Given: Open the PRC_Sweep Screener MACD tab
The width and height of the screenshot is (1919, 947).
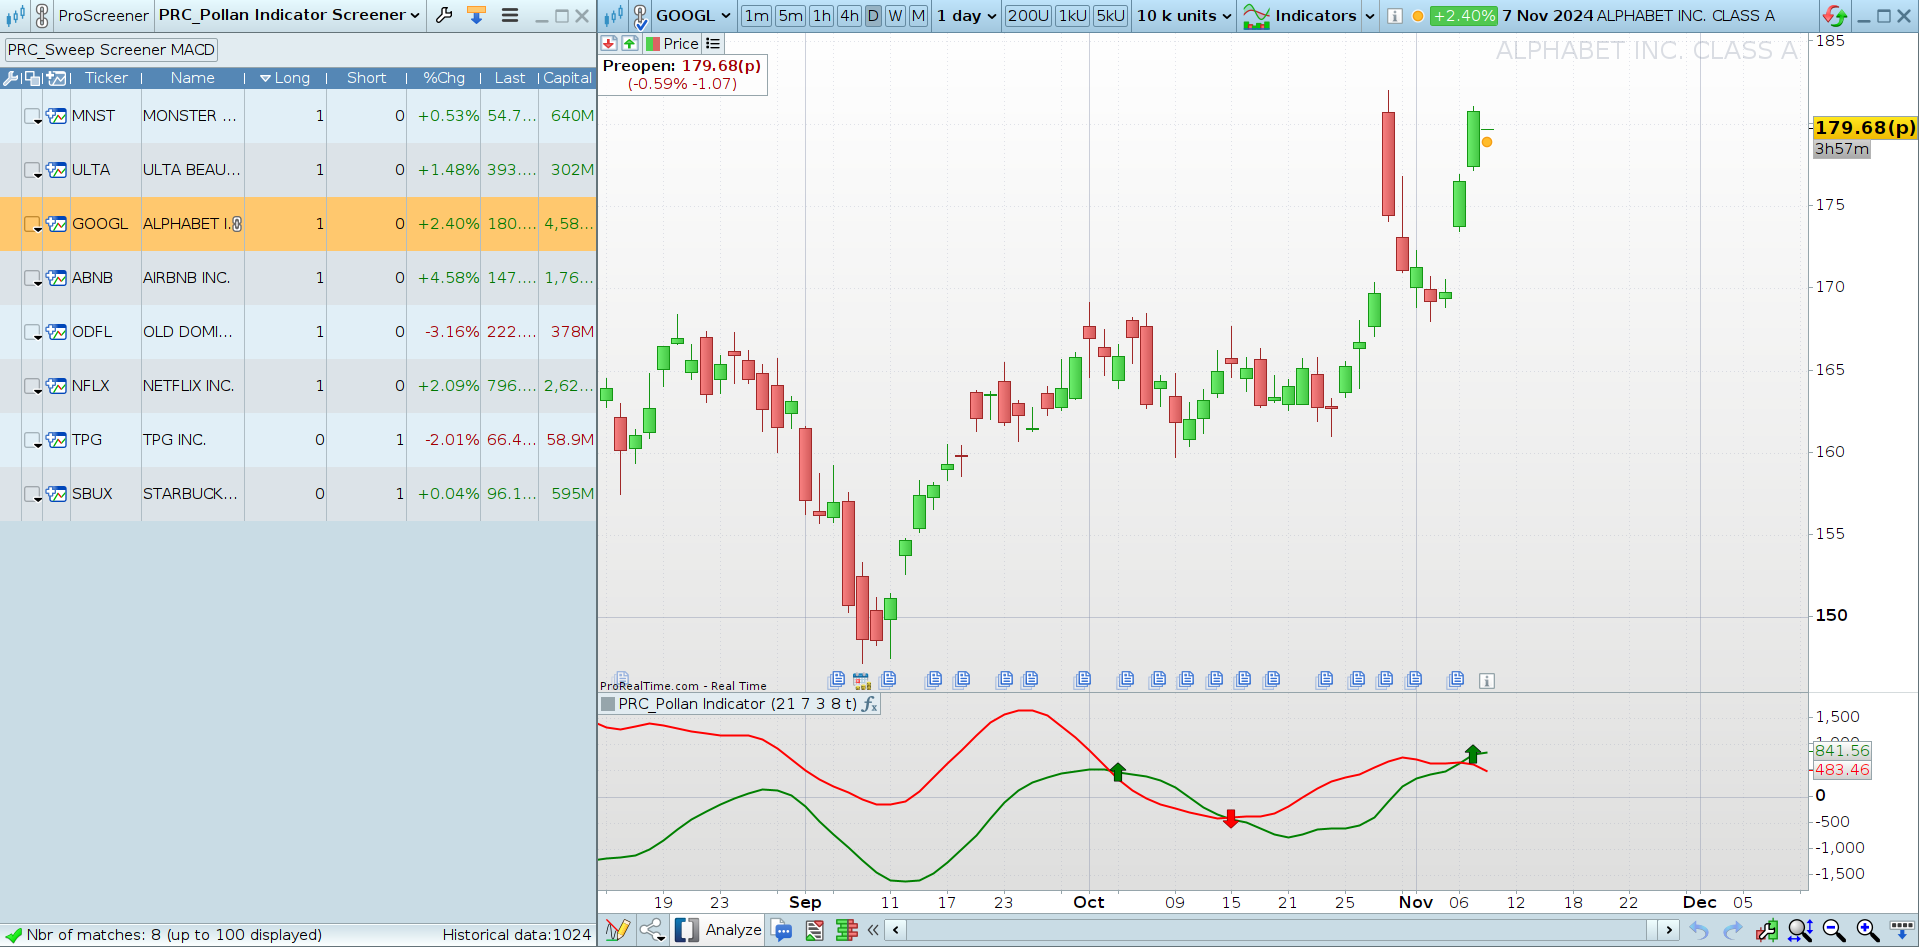Looking at the screenshot, I should (x=111, y=50).
